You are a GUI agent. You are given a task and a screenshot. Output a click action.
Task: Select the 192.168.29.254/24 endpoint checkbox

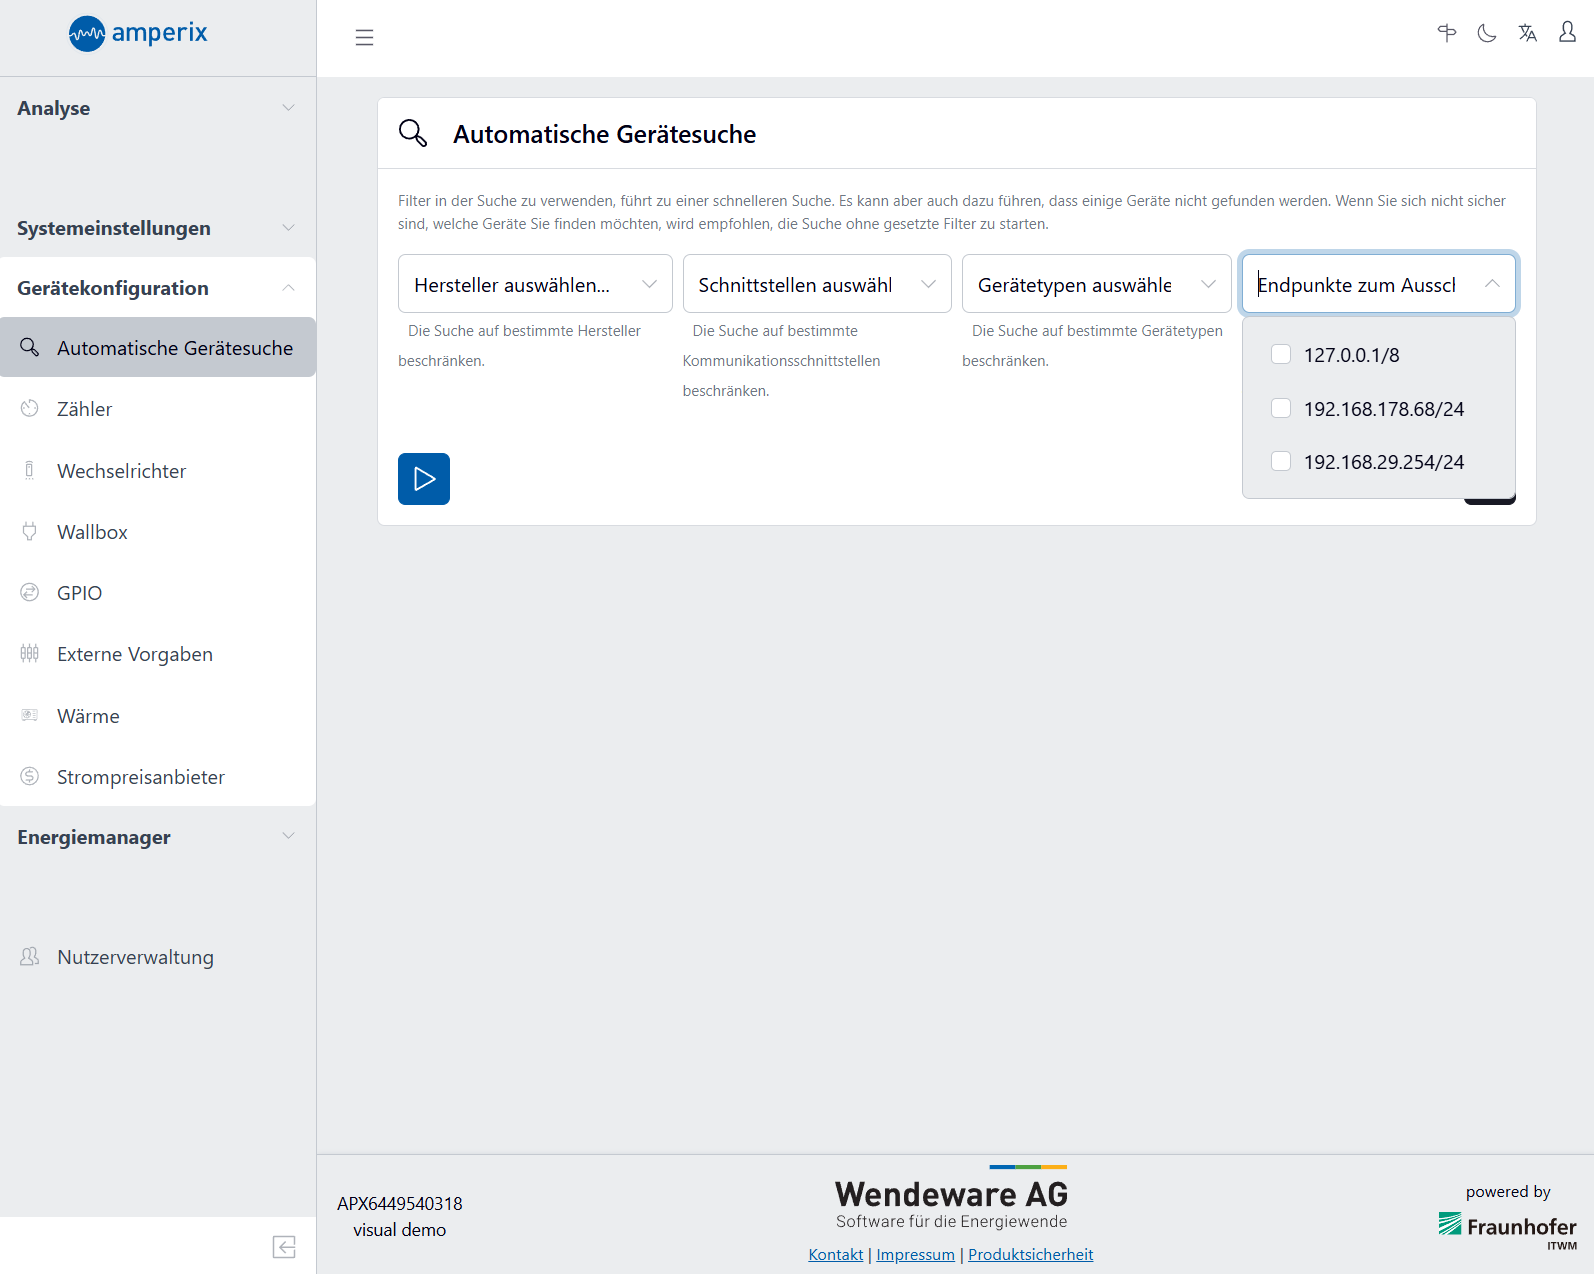(x=1281, y=461)
